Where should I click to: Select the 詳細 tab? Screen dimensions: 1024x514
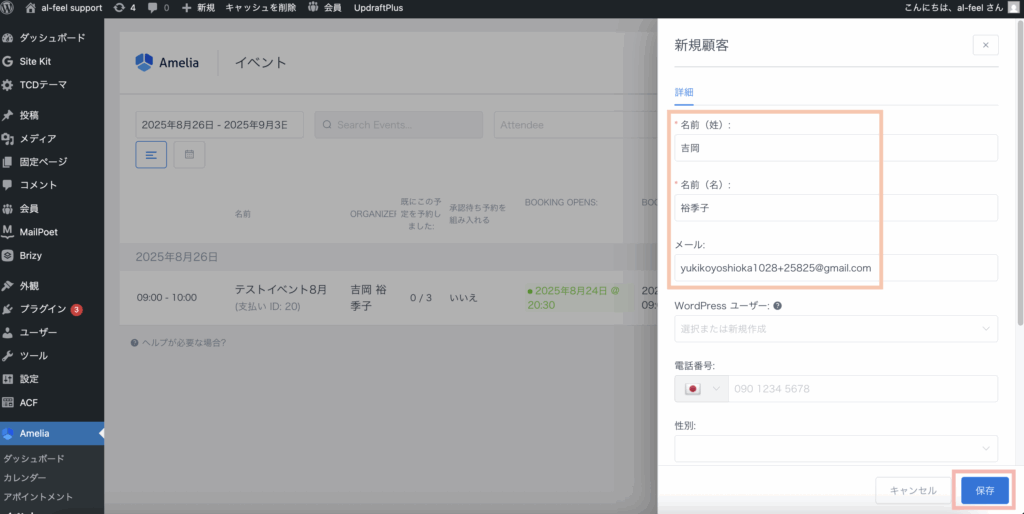tap(684, 92)
